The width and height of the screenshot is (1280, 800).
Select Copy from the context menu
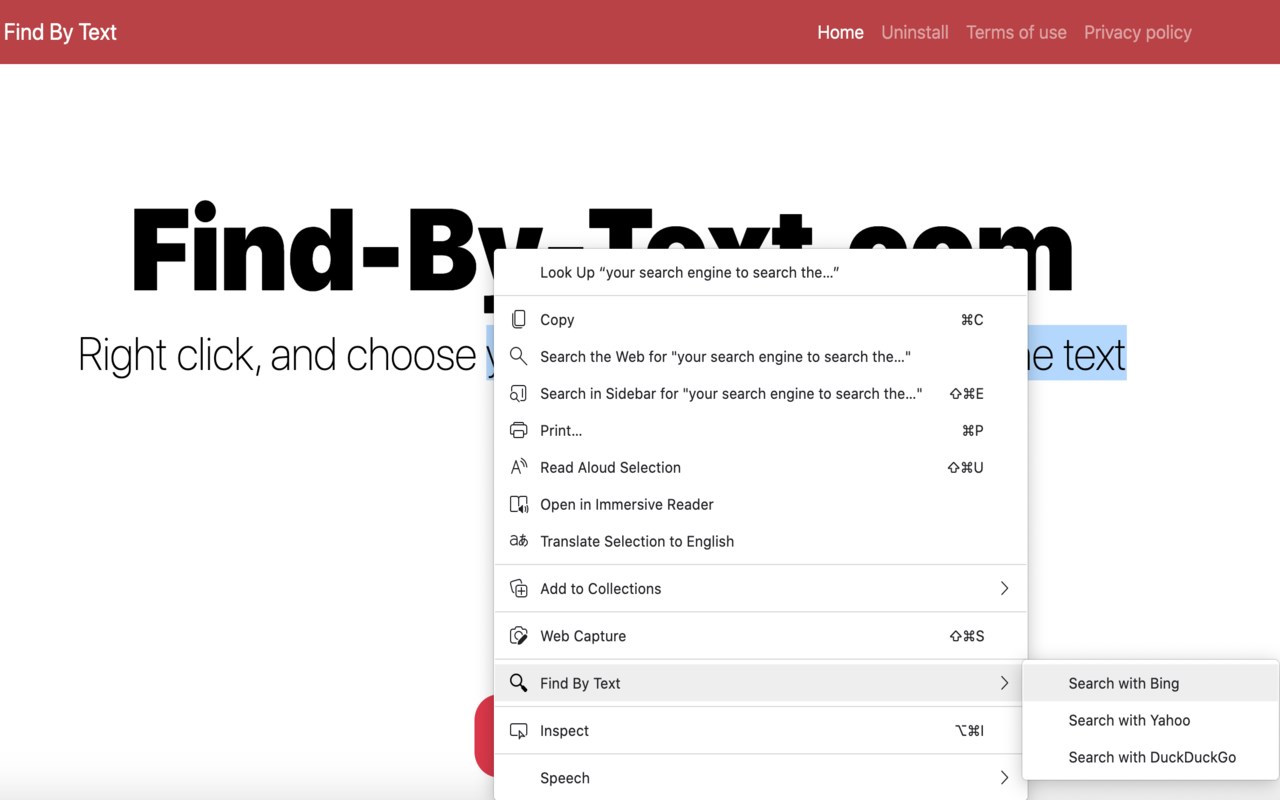[x=761, y=320]
